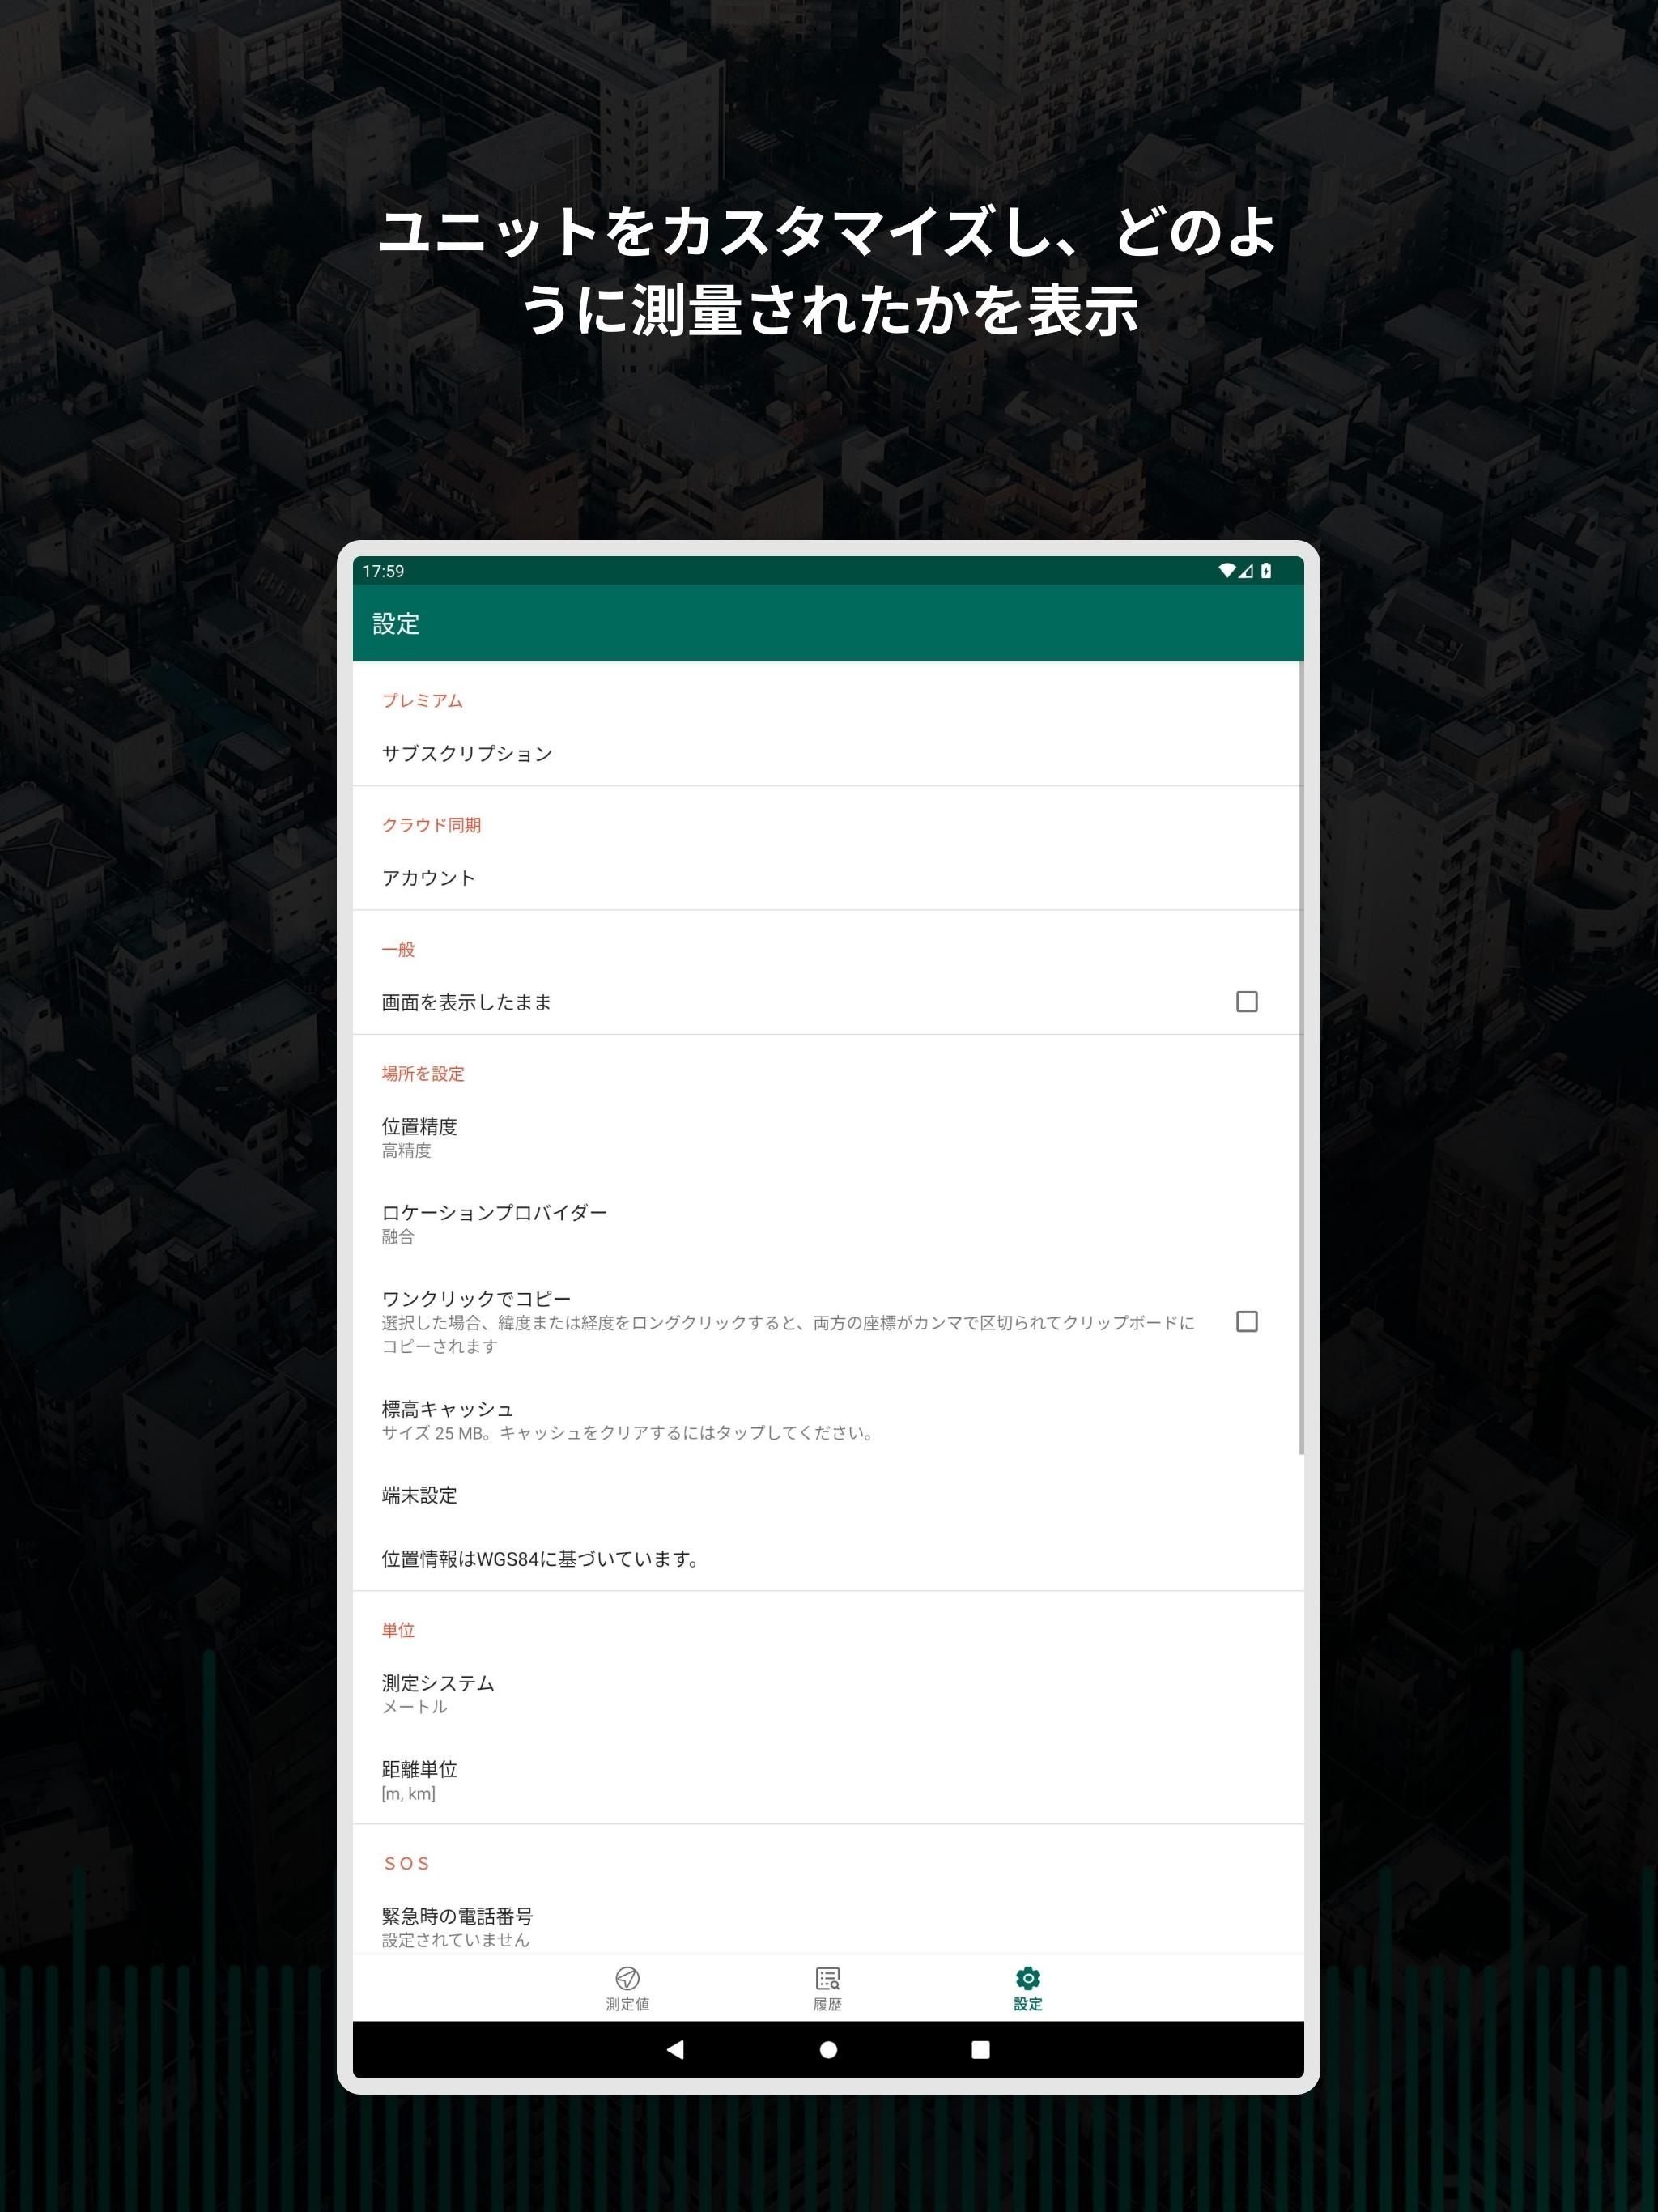This screenshot has height=2212, width=1658.
Task: Tap the cellular signal status icon
Action: point(1246,571)
